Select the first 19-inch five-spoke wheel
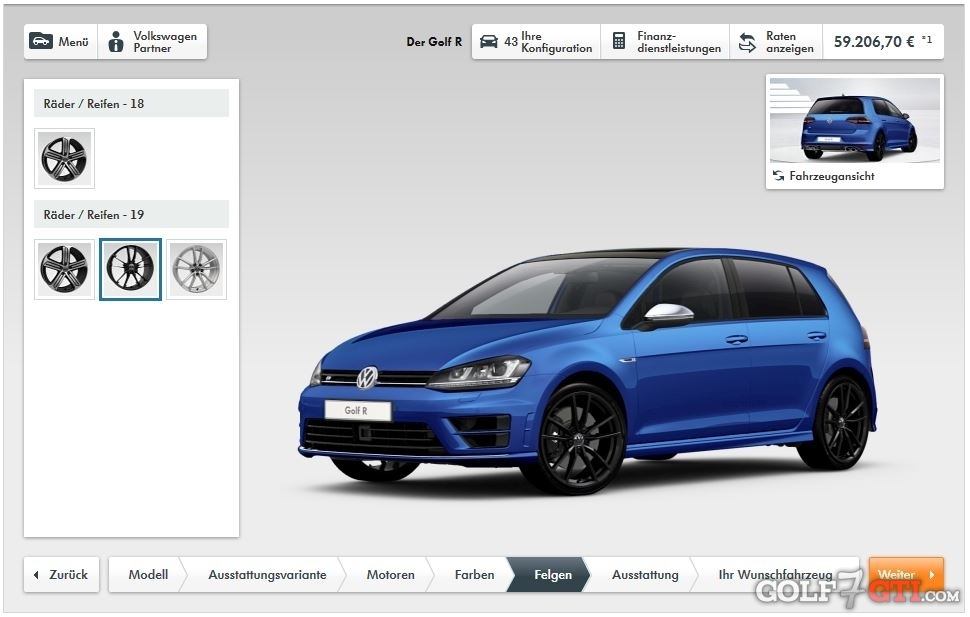 tap(64, 269)
